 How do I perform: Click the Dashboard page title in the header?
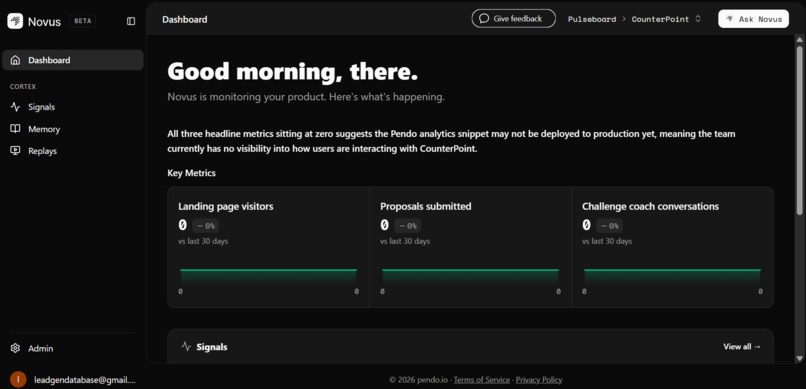(x=185, y=20)
